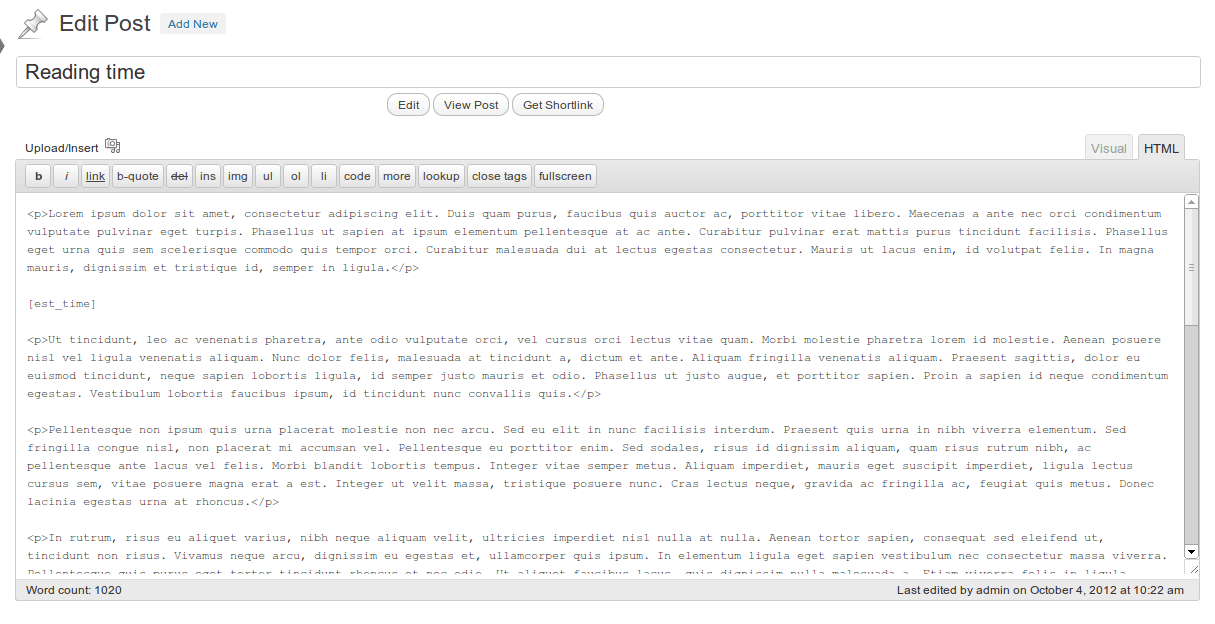Click the Upload/Insert label
This screenshot has height=624, width=1215.
62,148
